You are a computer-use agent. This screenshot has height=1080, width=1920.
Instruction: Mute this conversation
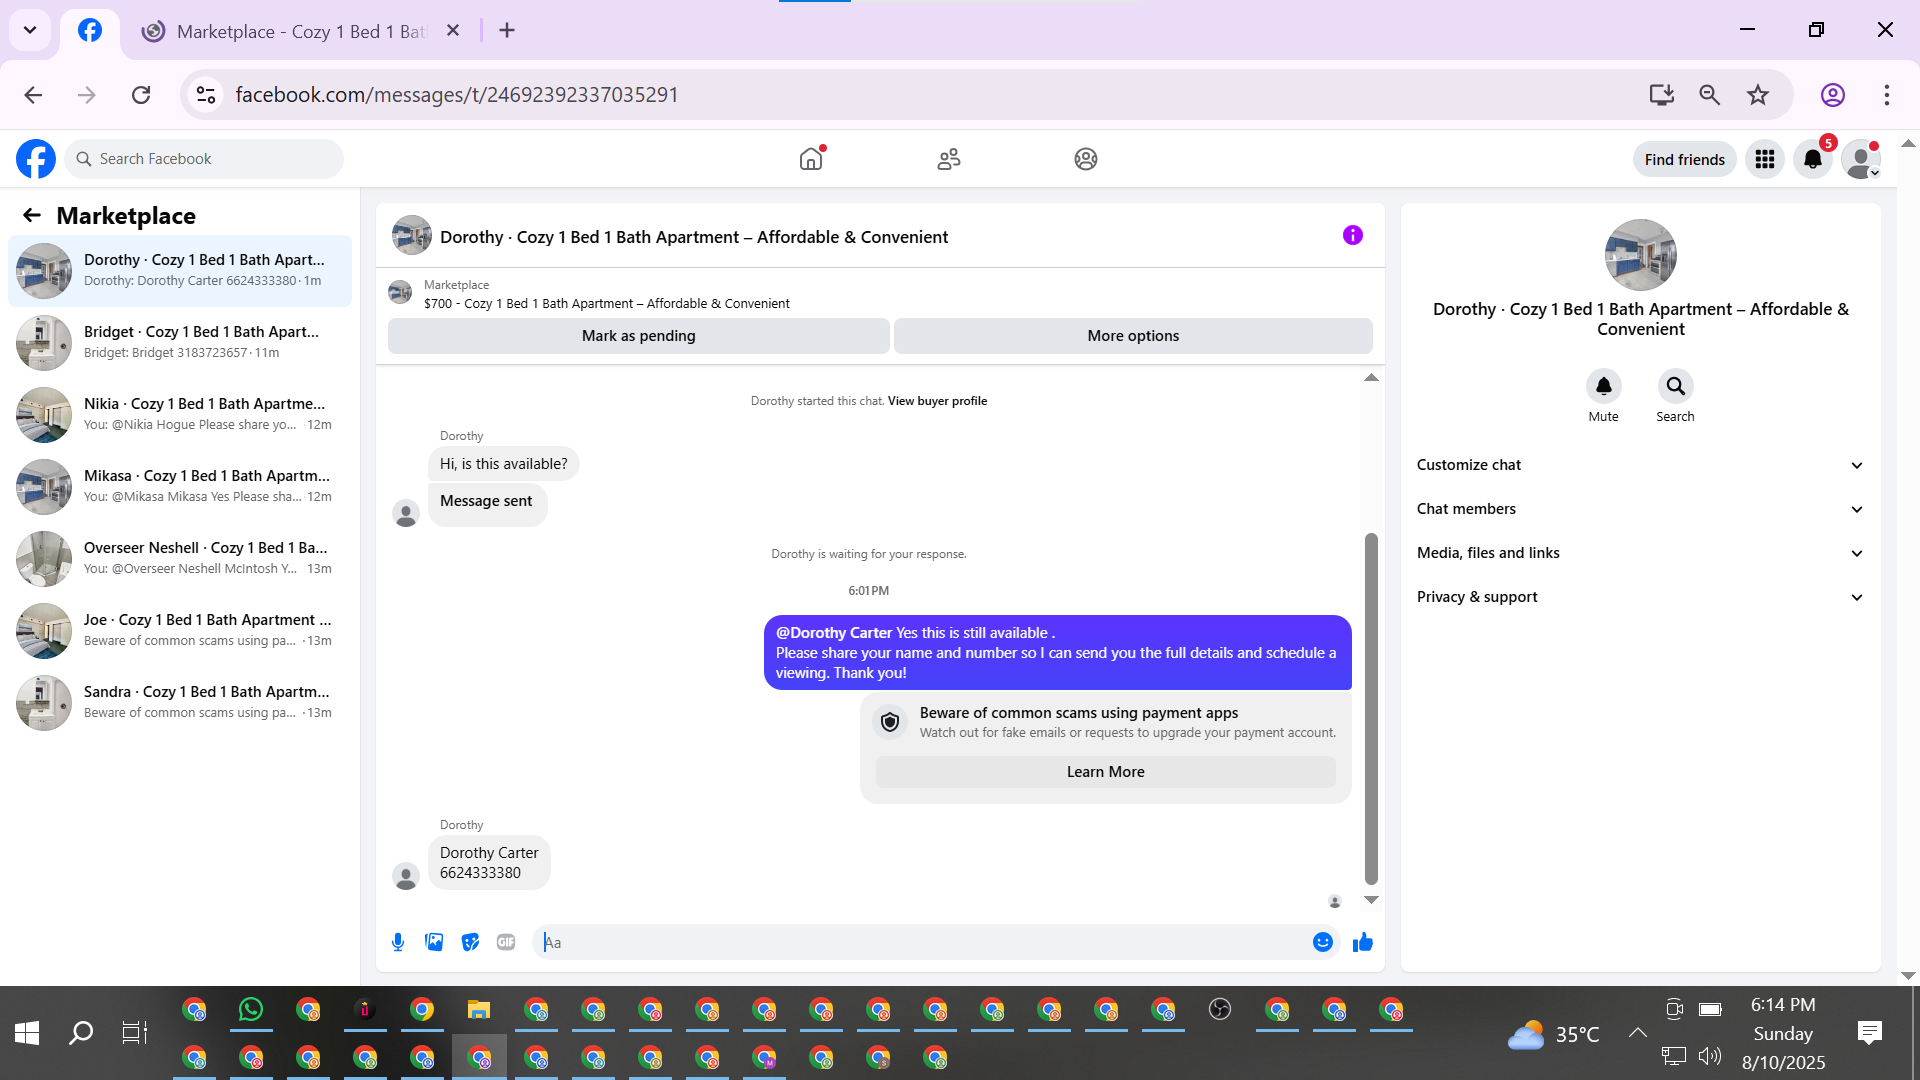[1603, 386]
